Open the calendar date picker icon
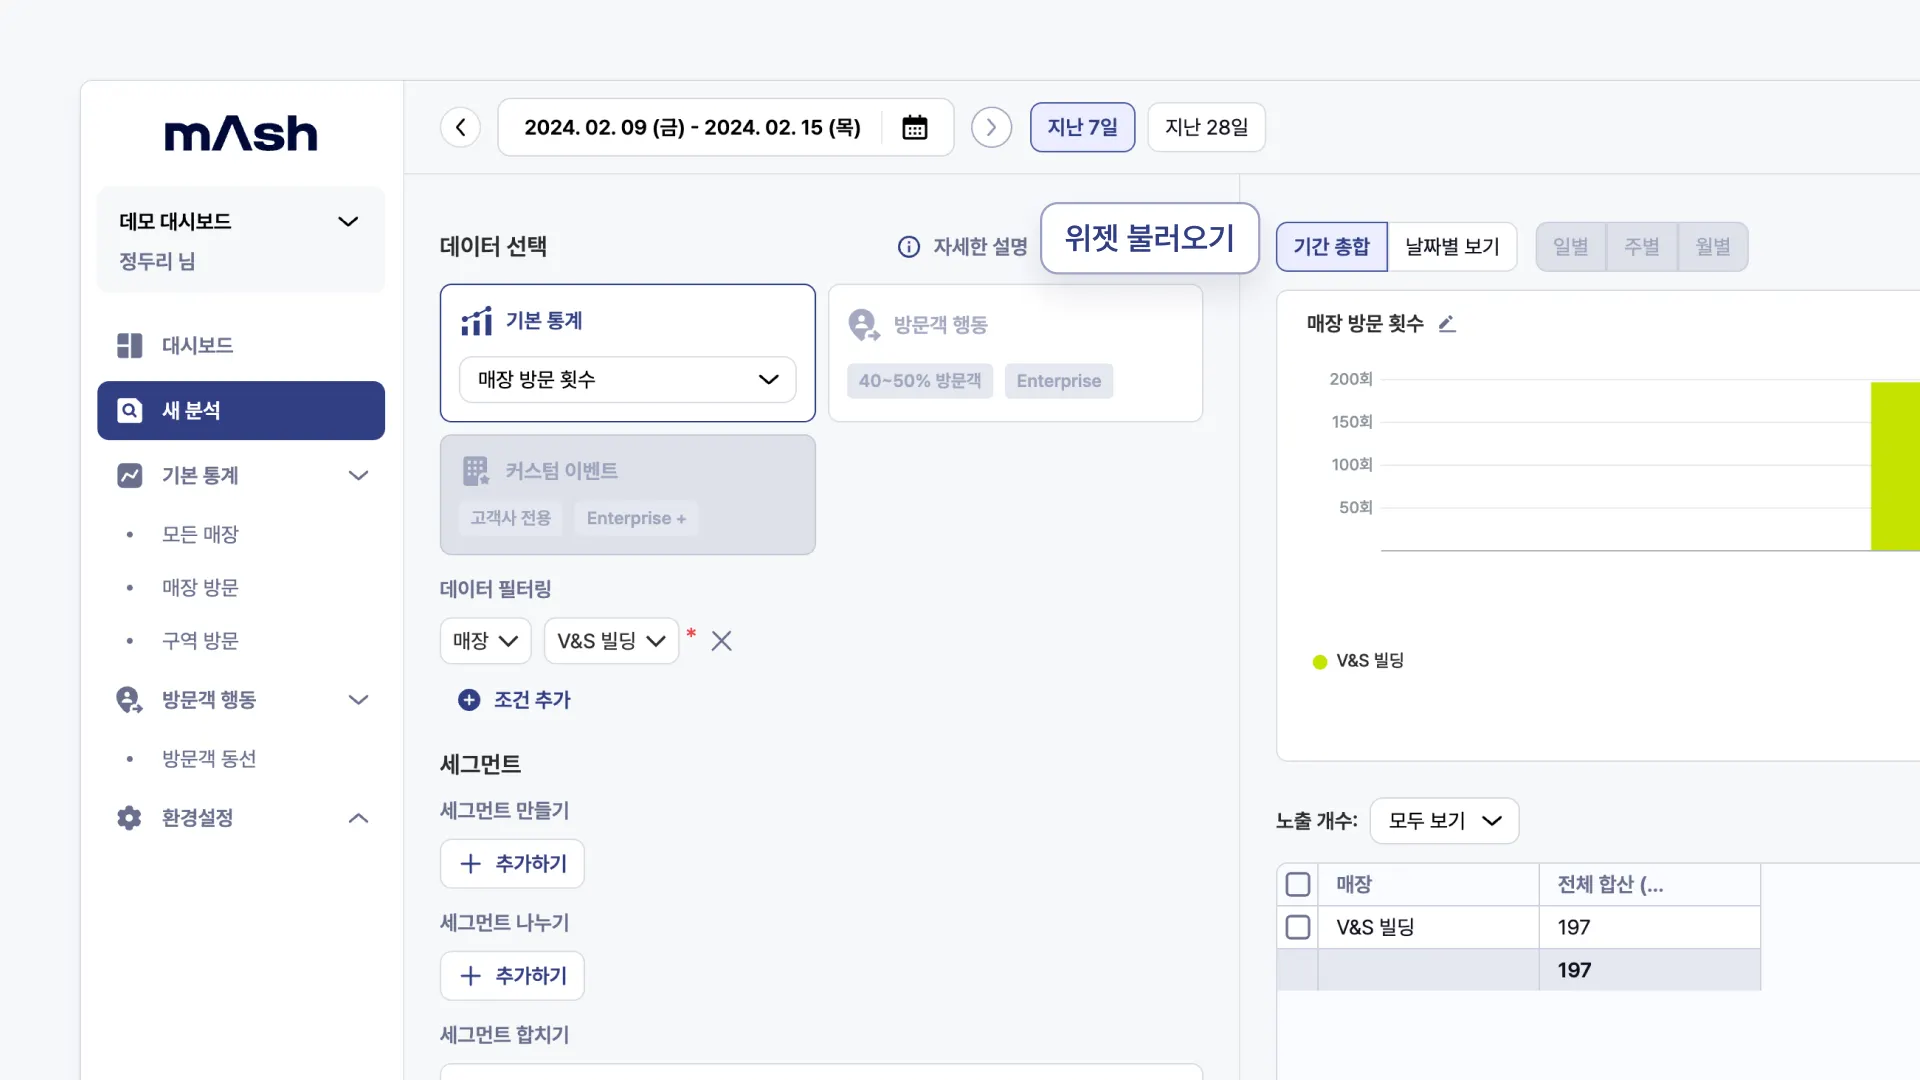 point(914,128)
